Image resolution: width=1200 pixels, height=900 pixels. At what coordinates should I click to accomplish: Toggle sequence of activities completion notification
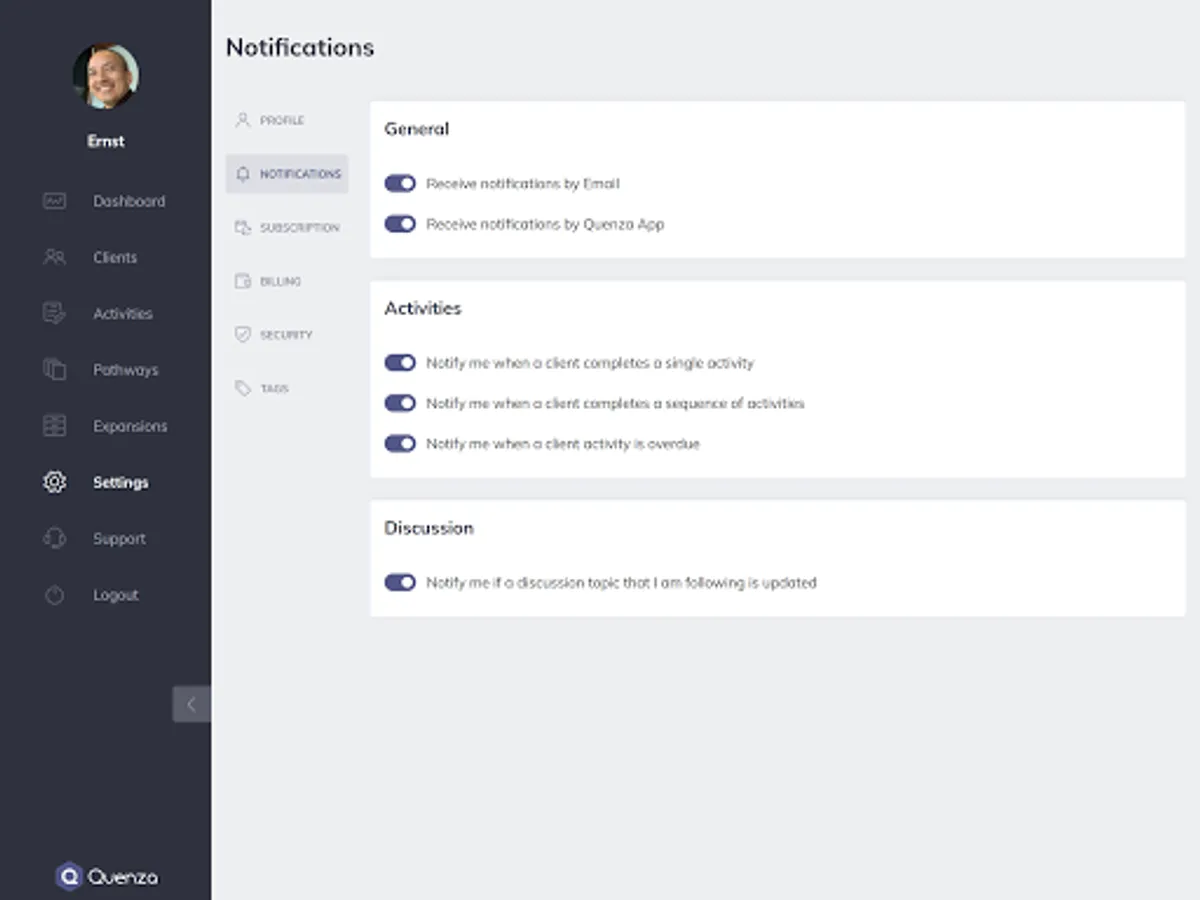point(400,403)
